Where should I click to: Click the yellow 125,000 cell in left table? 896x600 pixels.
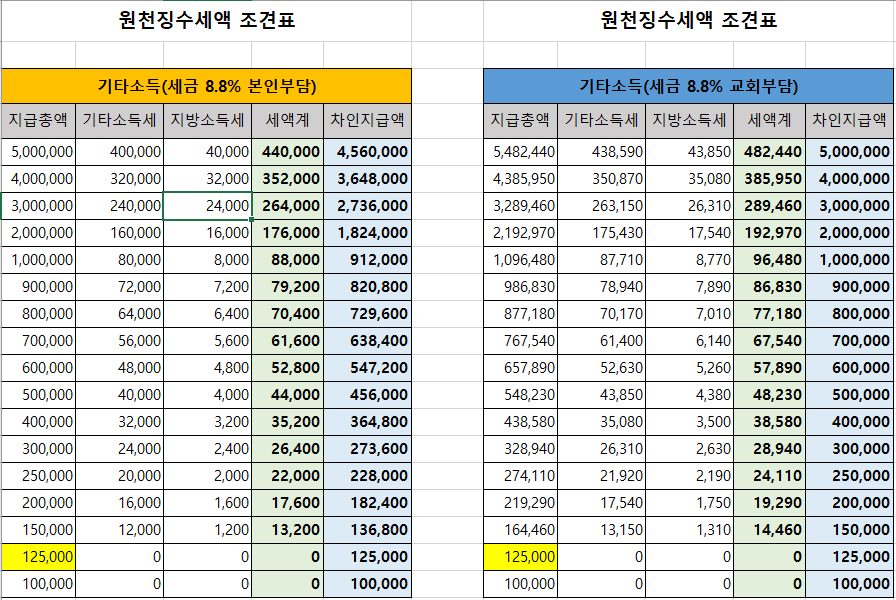[38, 557]
